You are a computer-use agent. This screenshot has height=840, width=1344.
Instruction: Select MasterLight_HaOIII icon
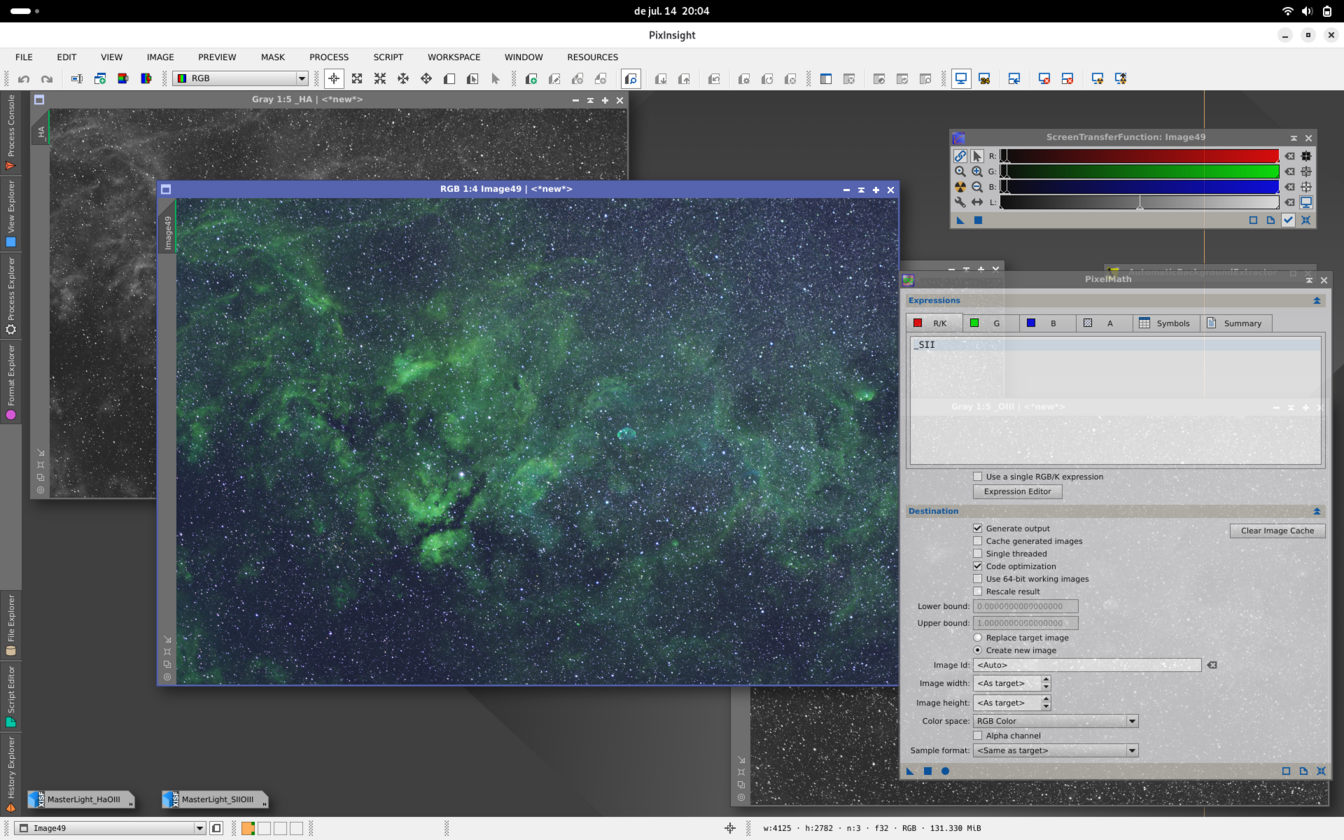(x=80, y=800)
